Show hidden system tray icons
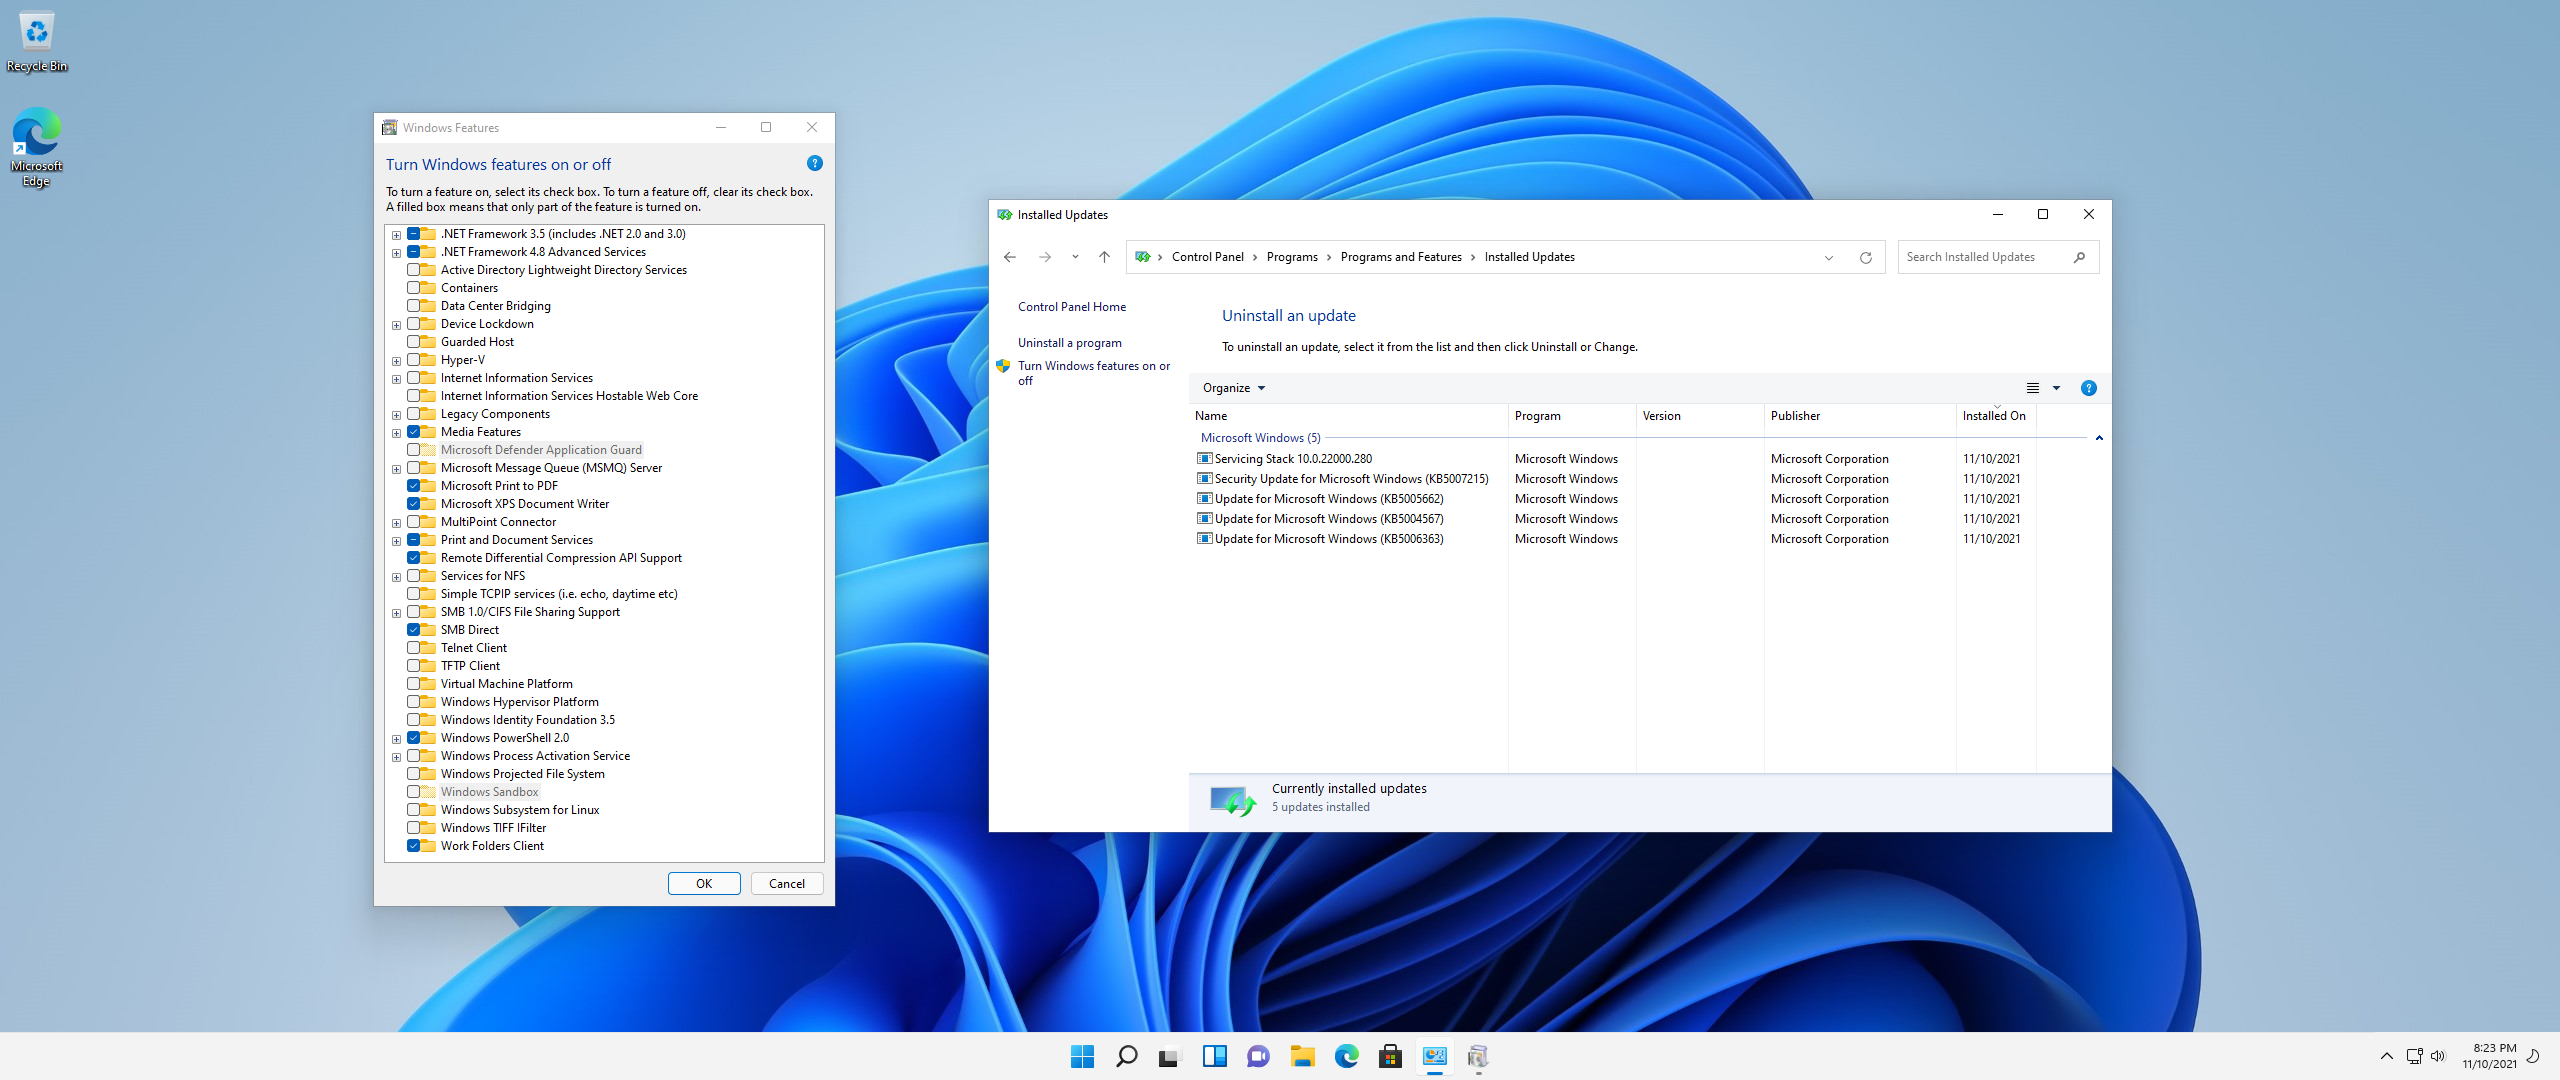This screenshot has width=2560, height=1080. pos(2387,1056)
